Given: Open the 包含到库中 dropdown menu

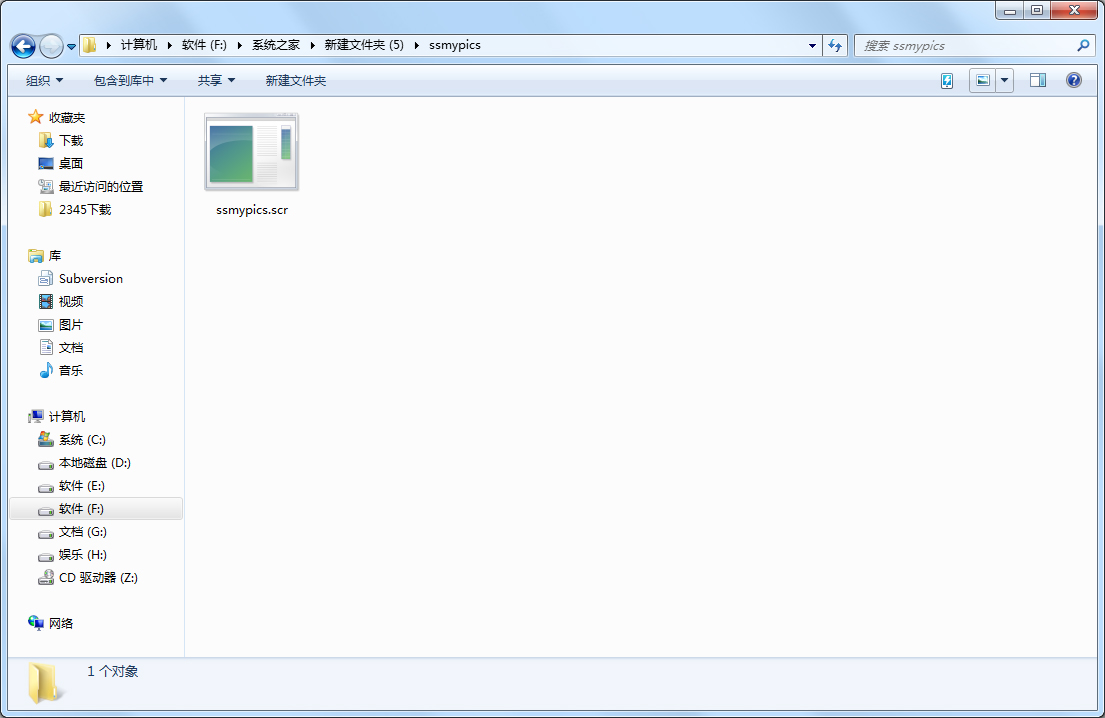Looking at the screenshot, I should (x=130, y=81).
